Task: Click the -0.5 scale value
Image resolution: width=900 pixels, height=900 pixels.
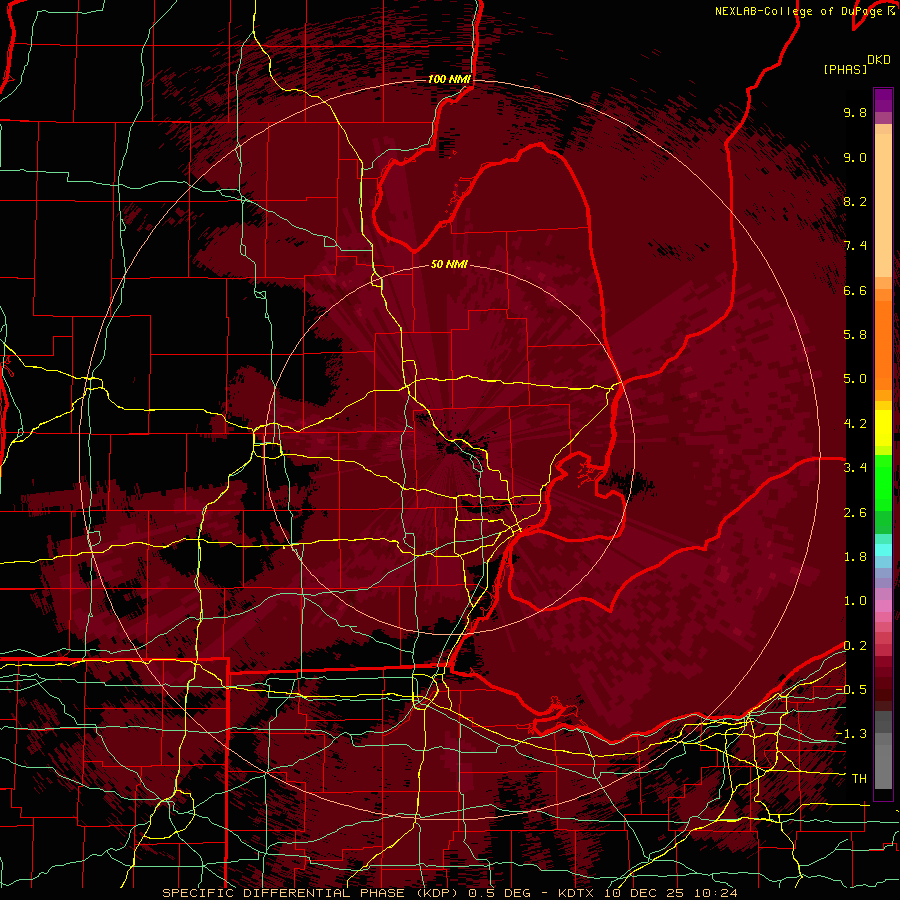Action: tap(851, 690)
